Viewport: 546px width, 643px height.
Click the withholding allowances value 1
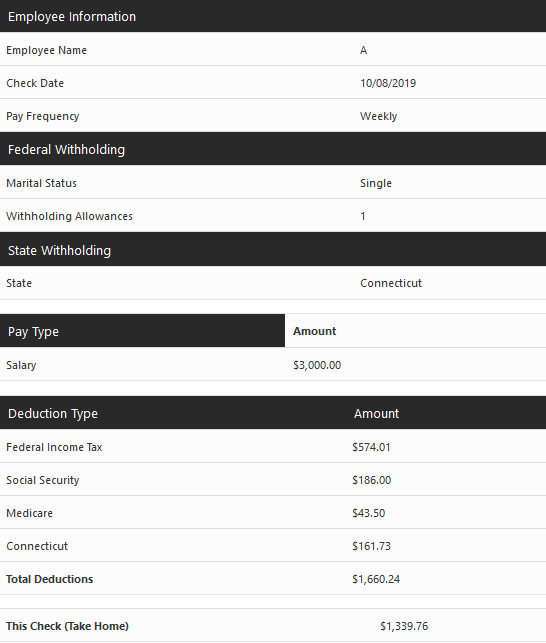(x=363, y=216)
